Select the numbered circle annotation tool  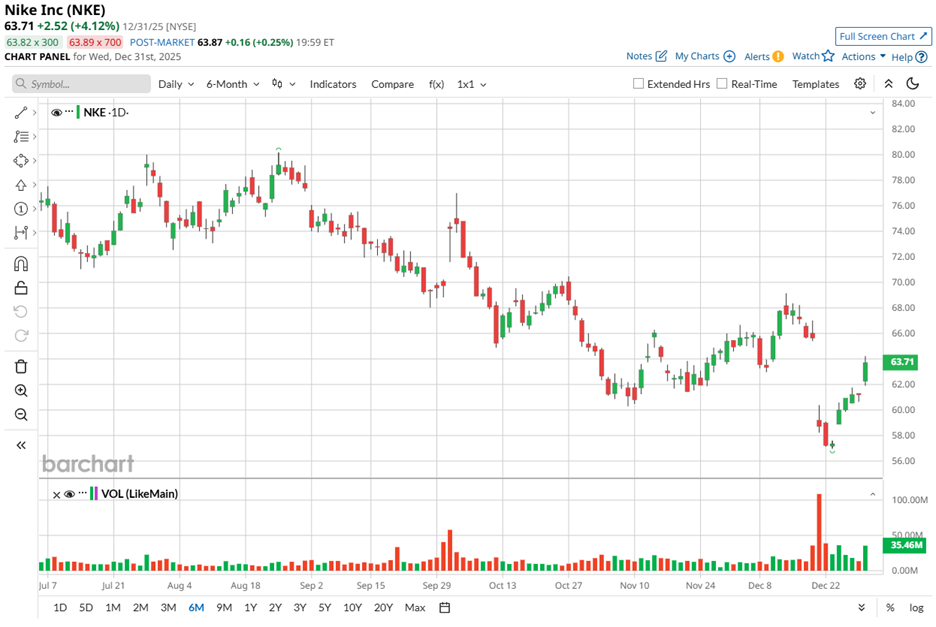click(x=21, y=208)
